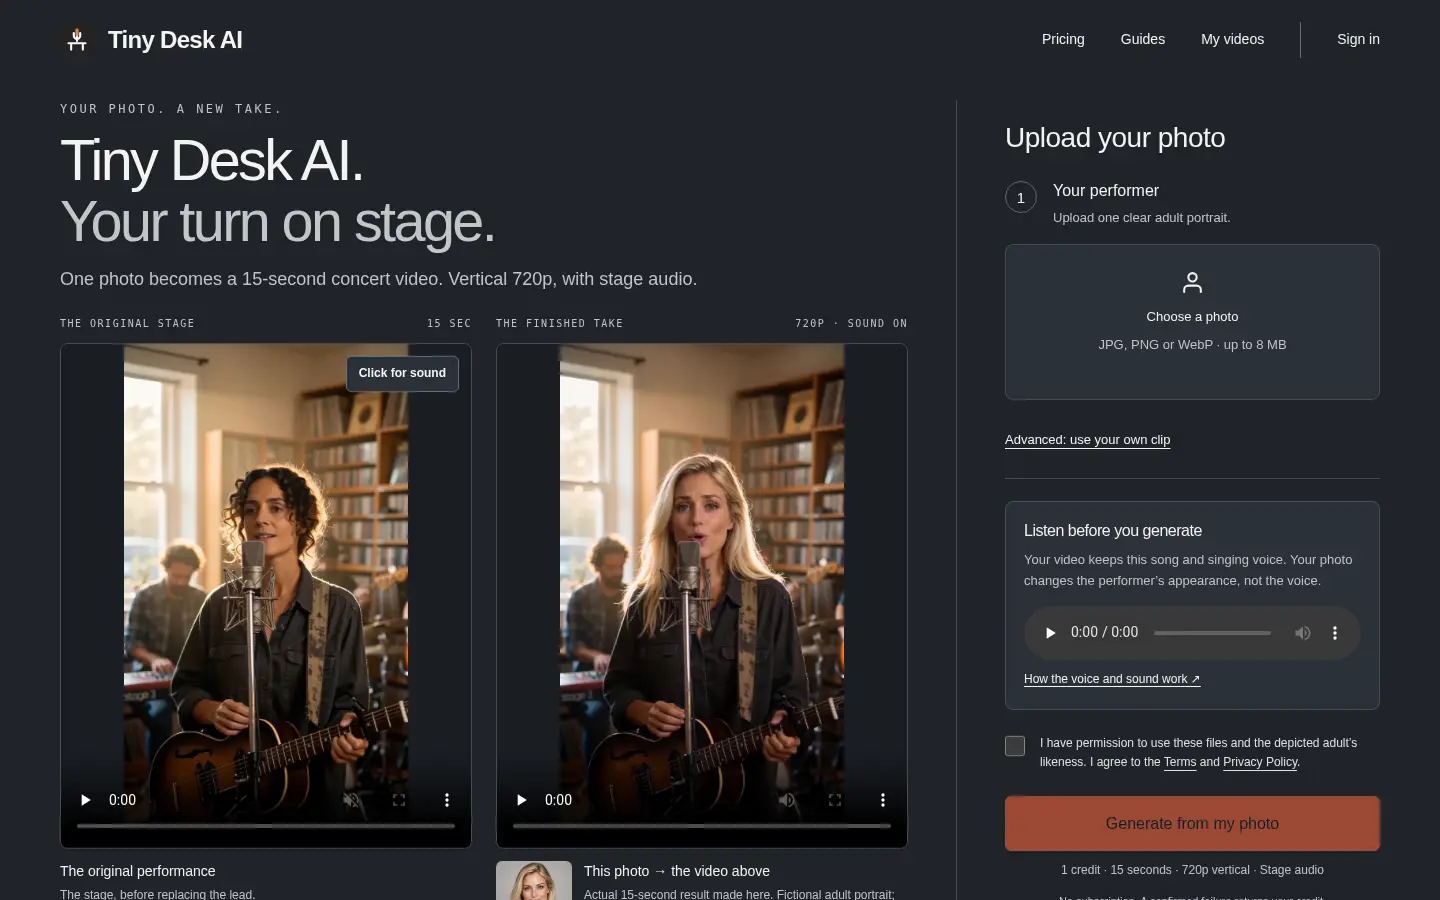Open the Privacy Policy link
Image resolution: width=1440 pixels, height=900 pixels.
click(1260, 762)
